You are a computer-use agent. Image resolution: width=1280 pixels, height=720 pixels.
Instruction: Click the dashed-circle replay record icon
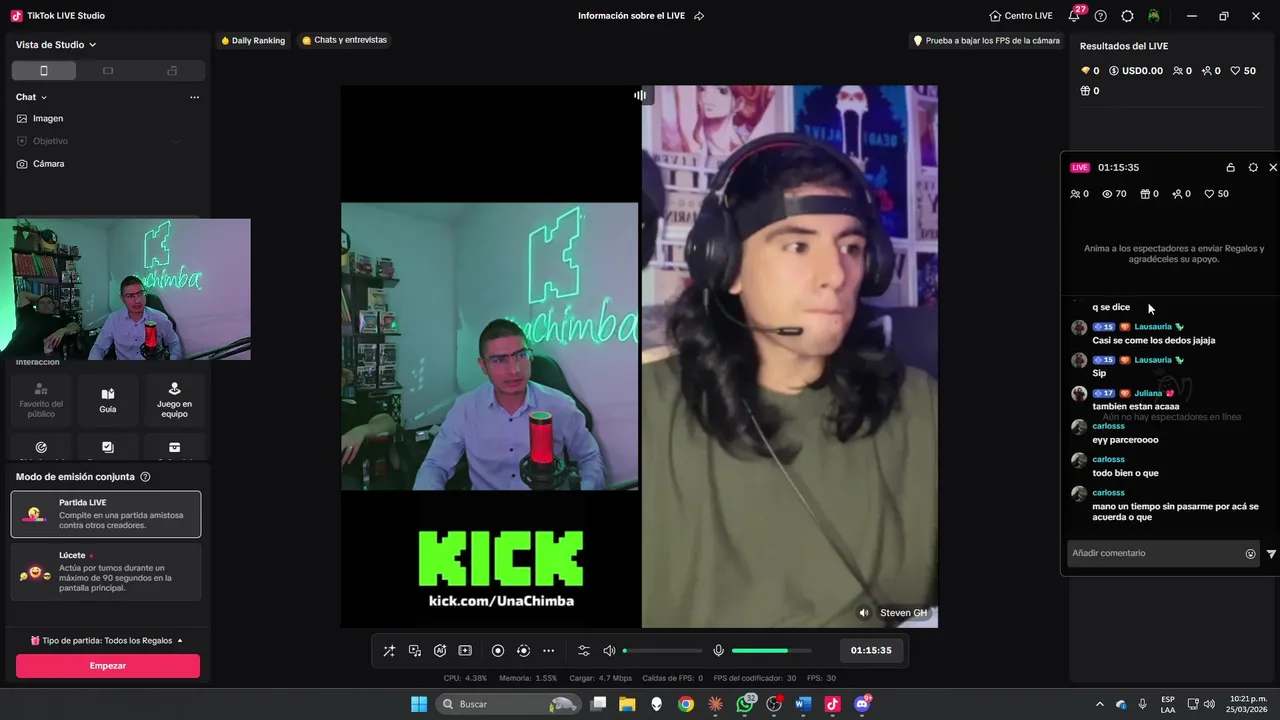click(523, 650)
